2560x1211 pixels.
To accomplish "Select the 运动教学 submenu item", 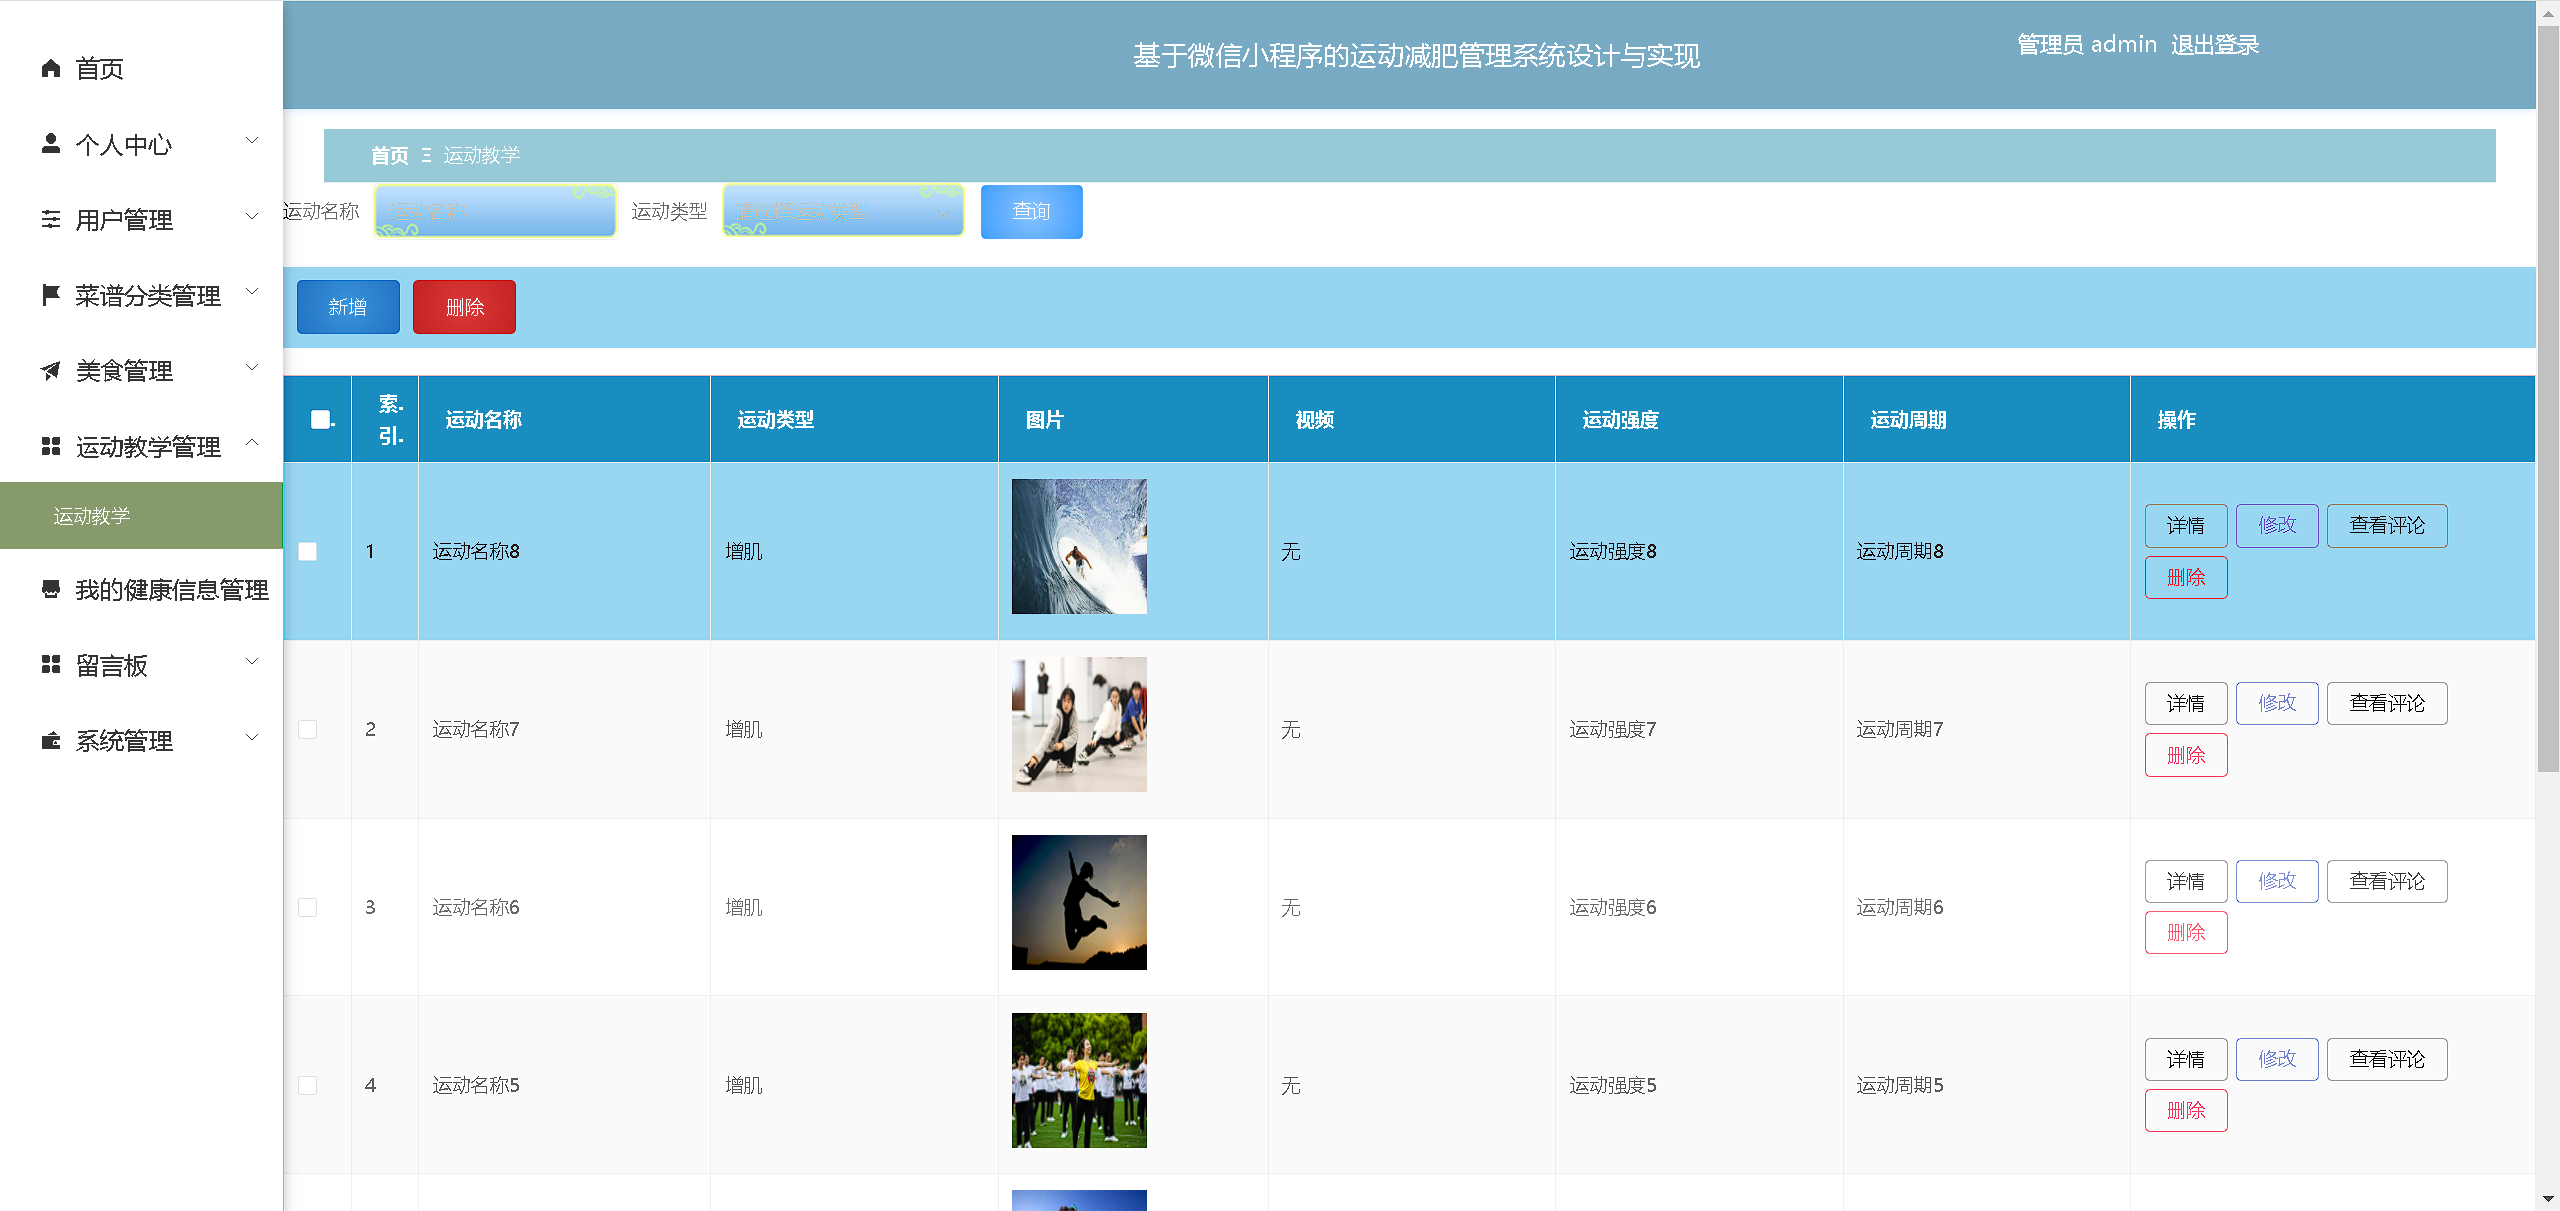I will pyautogui.click(x=92, y=516).
